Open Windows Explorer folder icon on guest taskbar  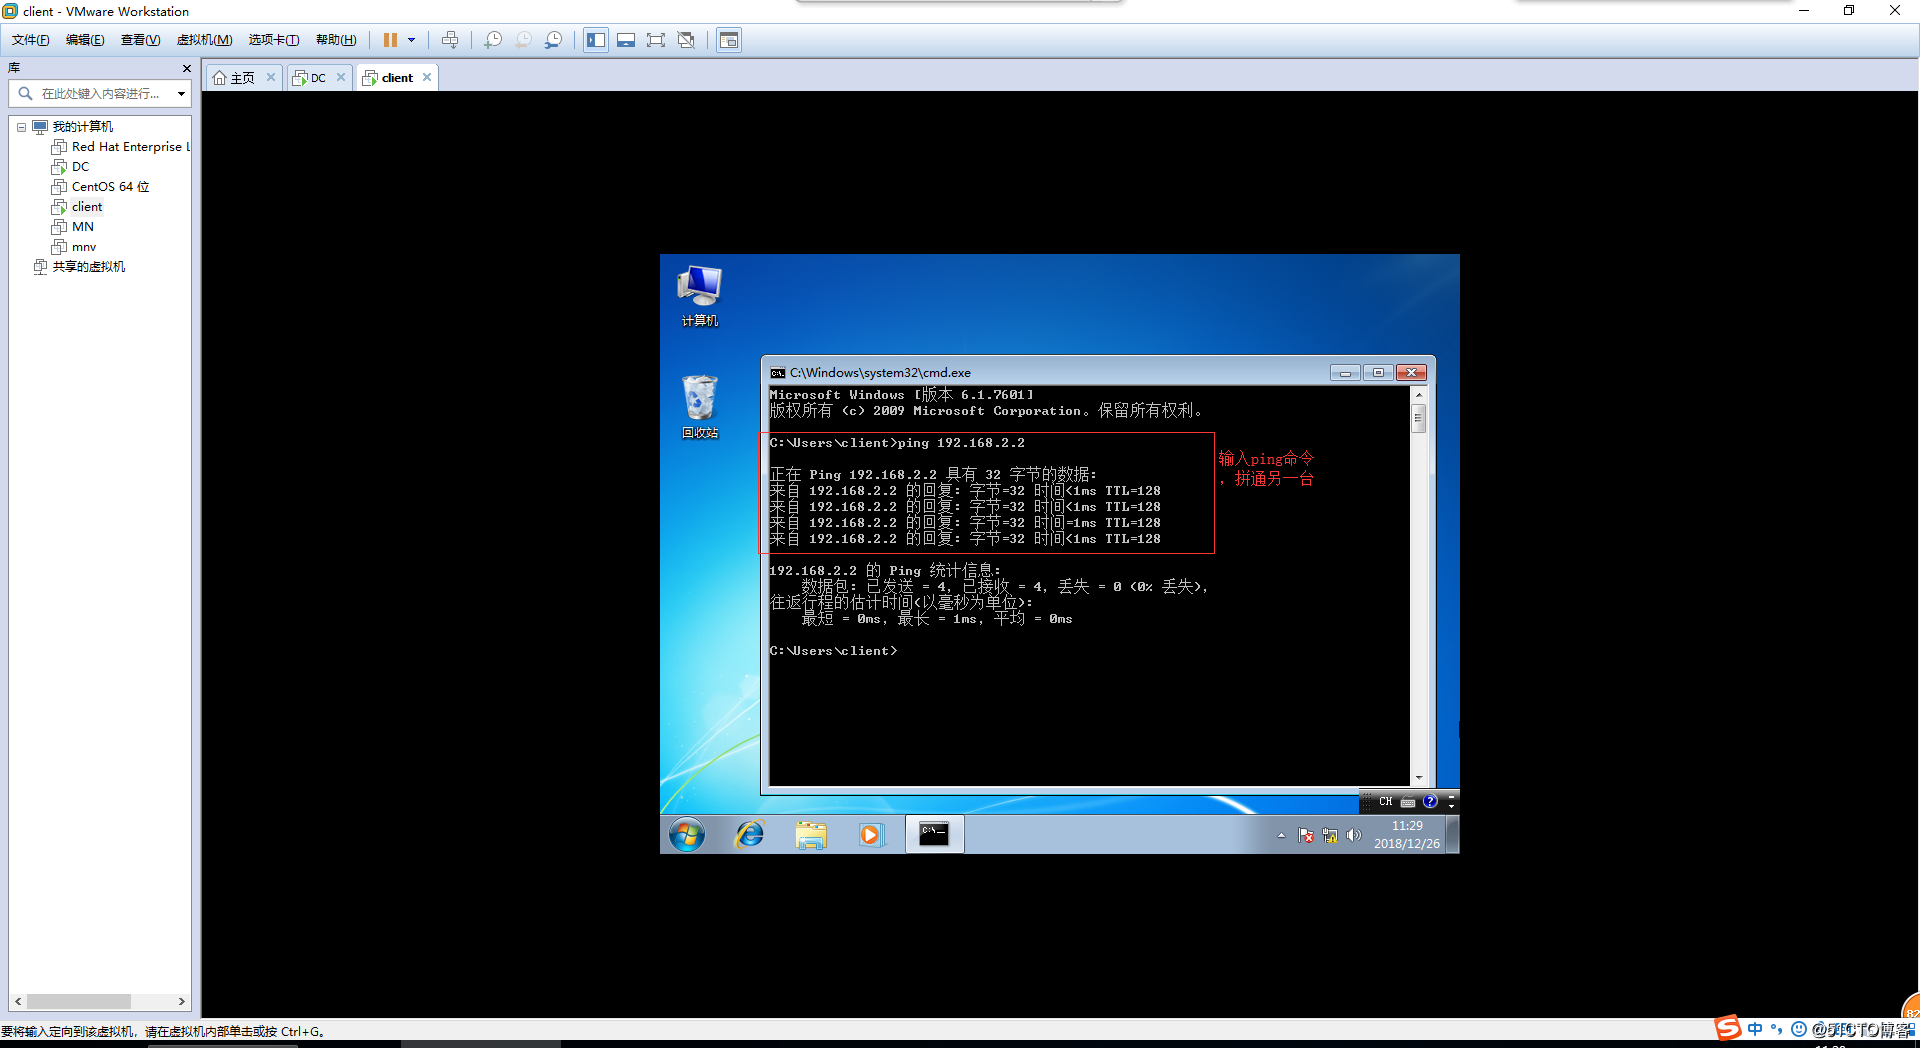click(811, 834)
